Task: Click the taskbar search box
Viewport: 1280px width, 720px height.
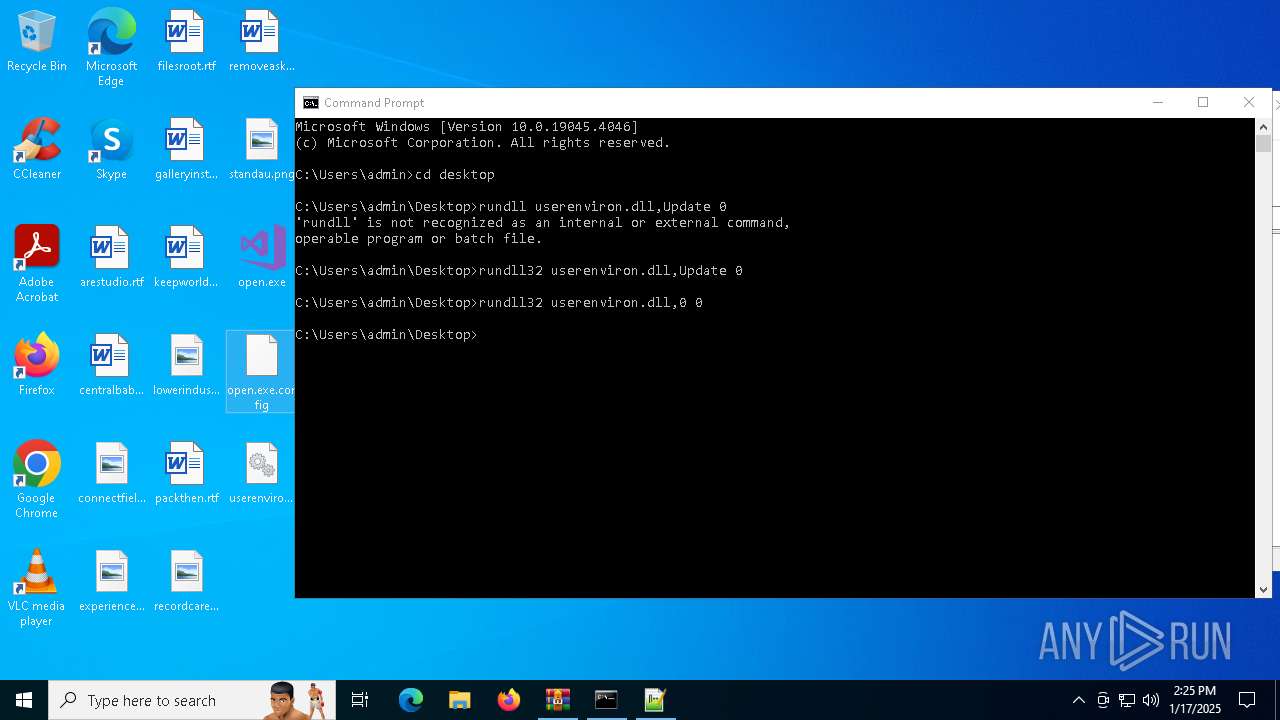Action: tap(192, 700)
